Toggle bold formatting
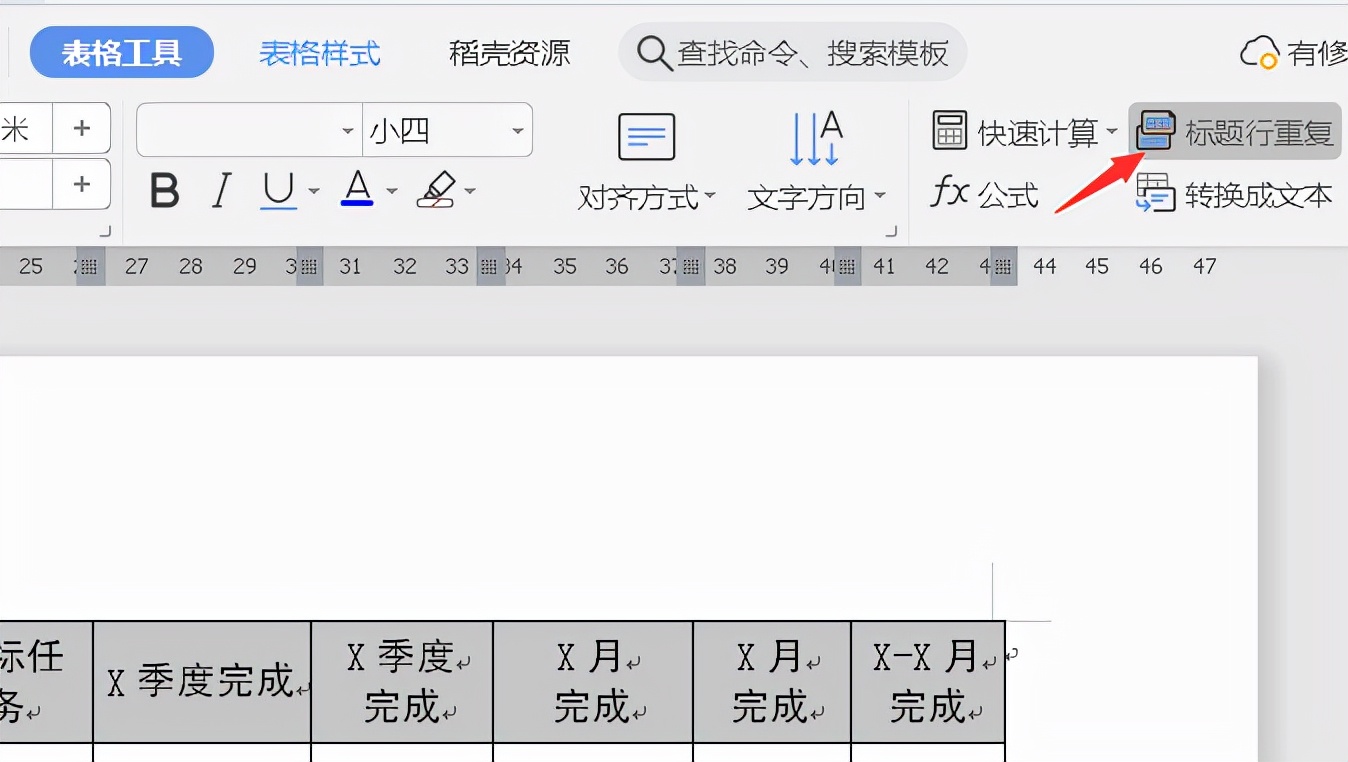Viewport: 1348px width, 762px height. [163, 191]
